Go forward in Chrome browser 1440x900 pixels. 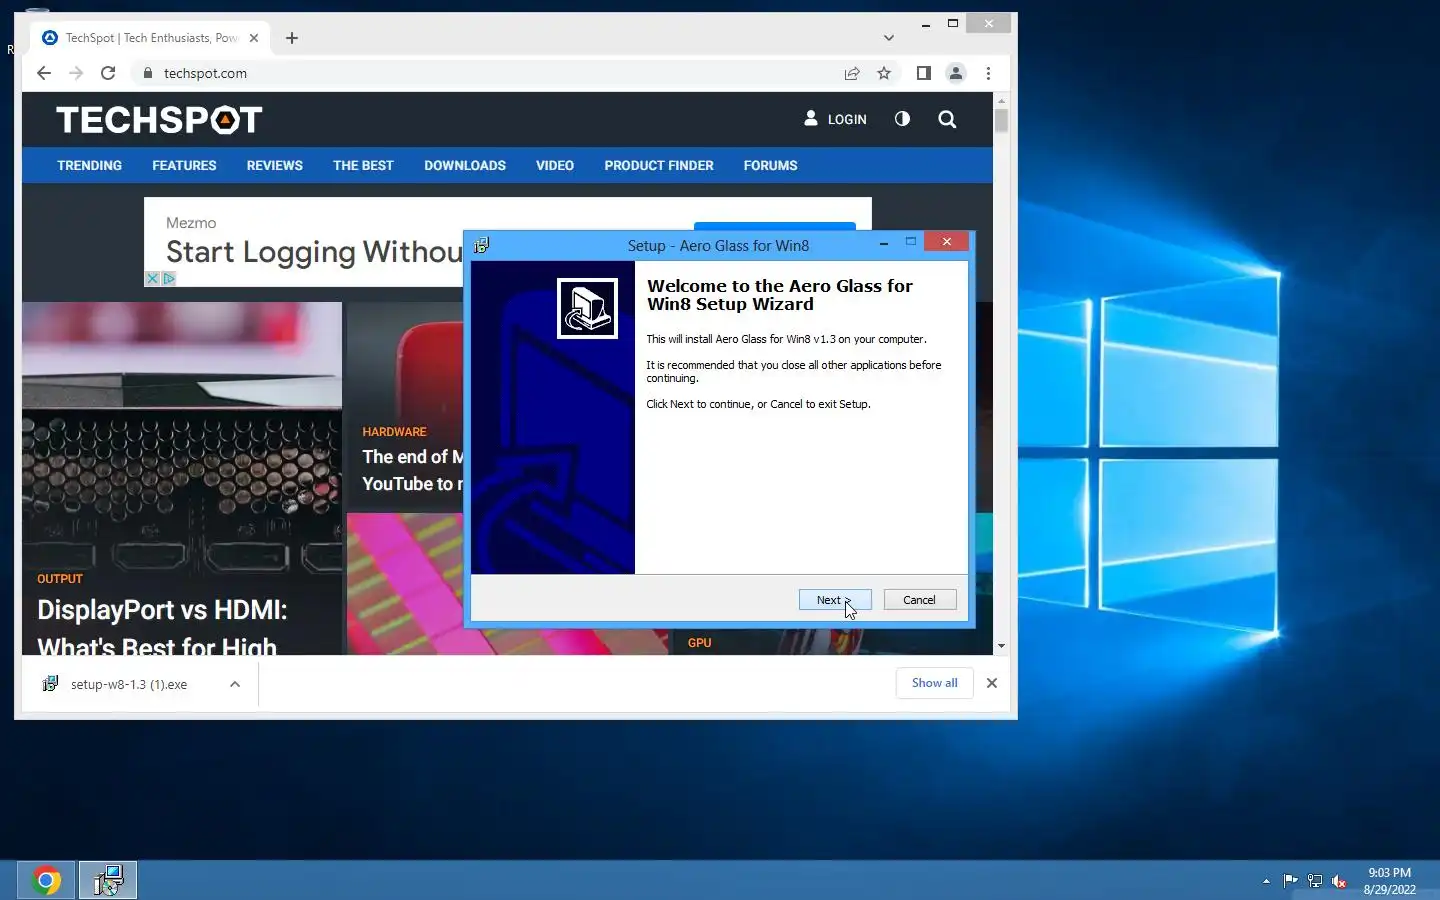76,73
